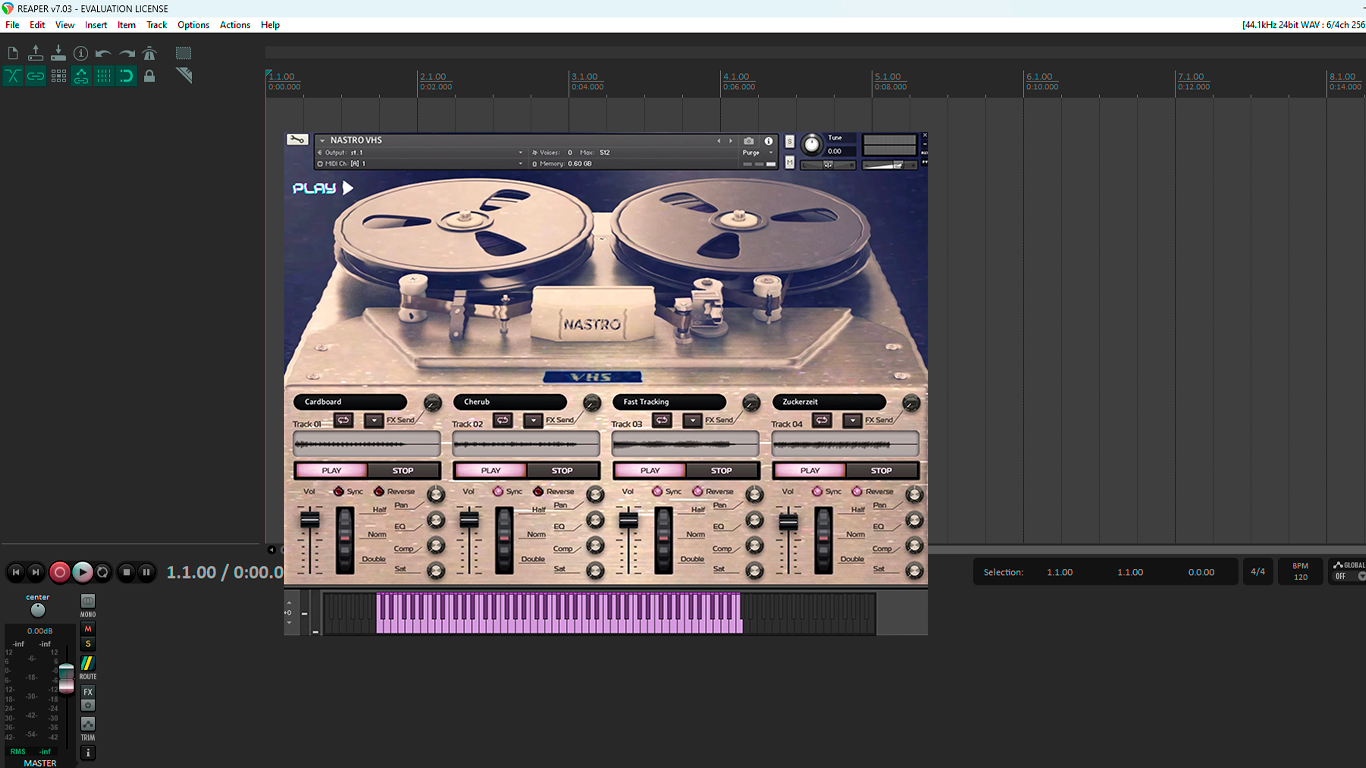Go to project start with the transport button
Screen dimensions: 1366x768
pos(15,572)
